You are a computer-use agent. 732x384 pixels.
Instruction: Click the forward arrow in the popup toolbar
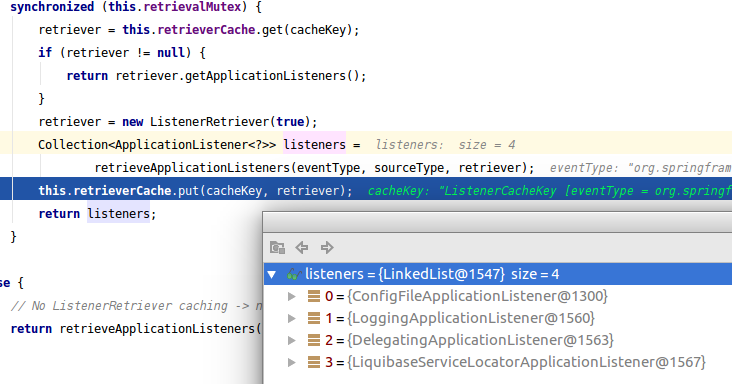coord(327,247)
